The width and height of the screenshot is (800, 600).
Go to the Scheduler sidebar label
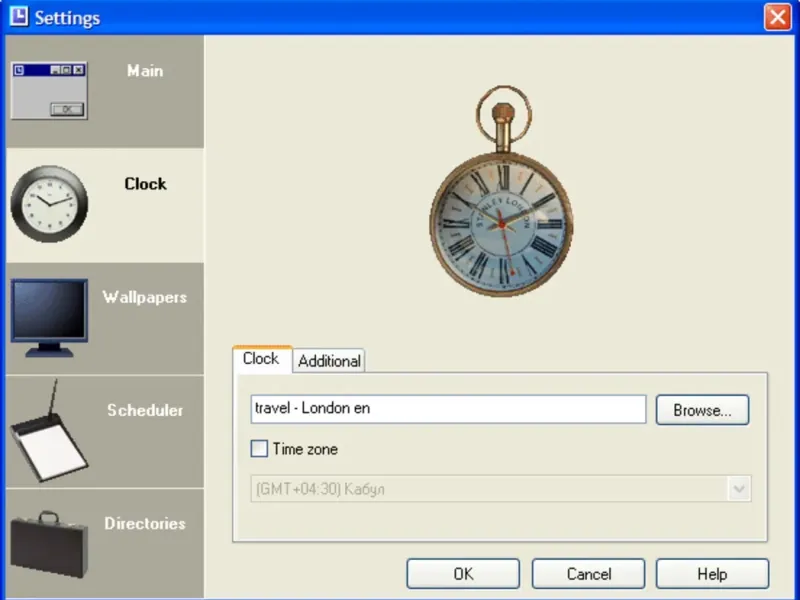pos(145,410)
